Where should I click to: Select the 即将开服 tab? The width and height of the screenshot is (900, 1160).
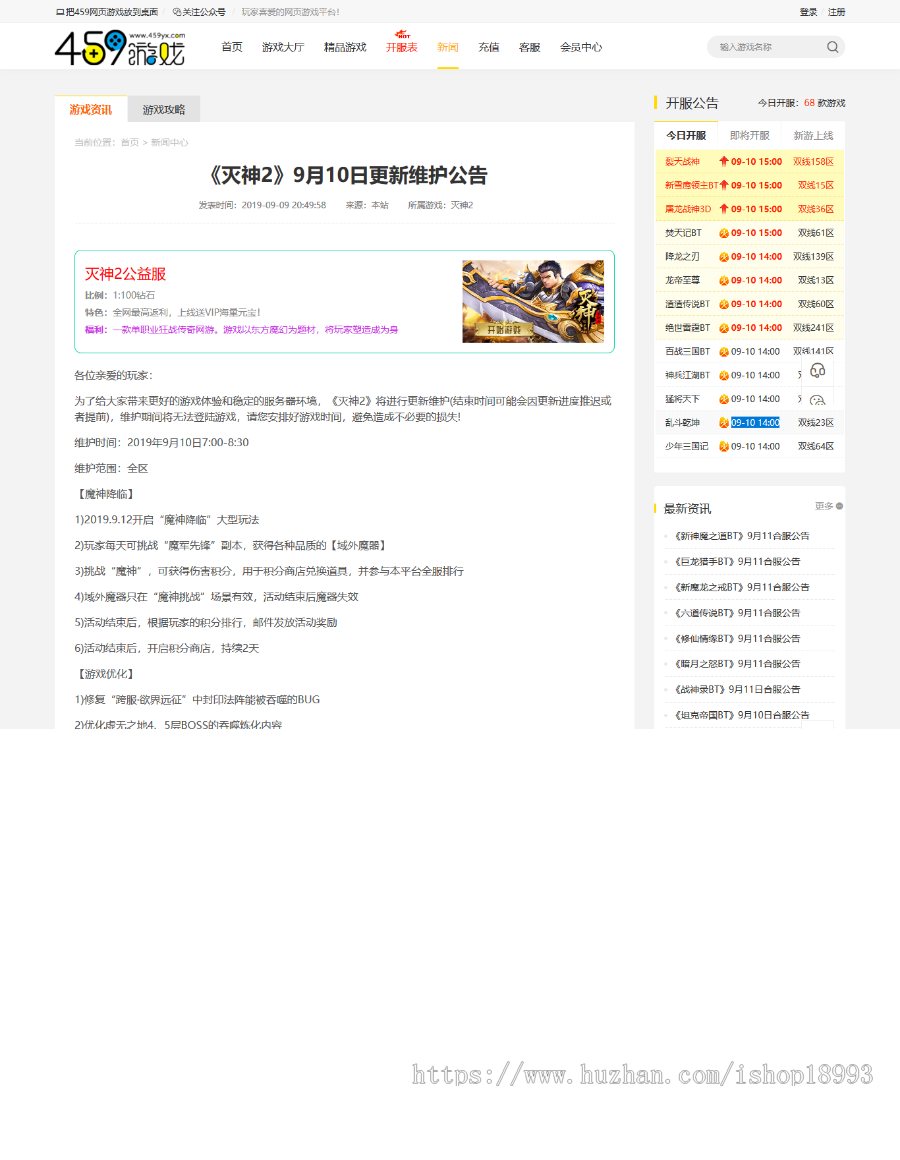pos(749,136)
